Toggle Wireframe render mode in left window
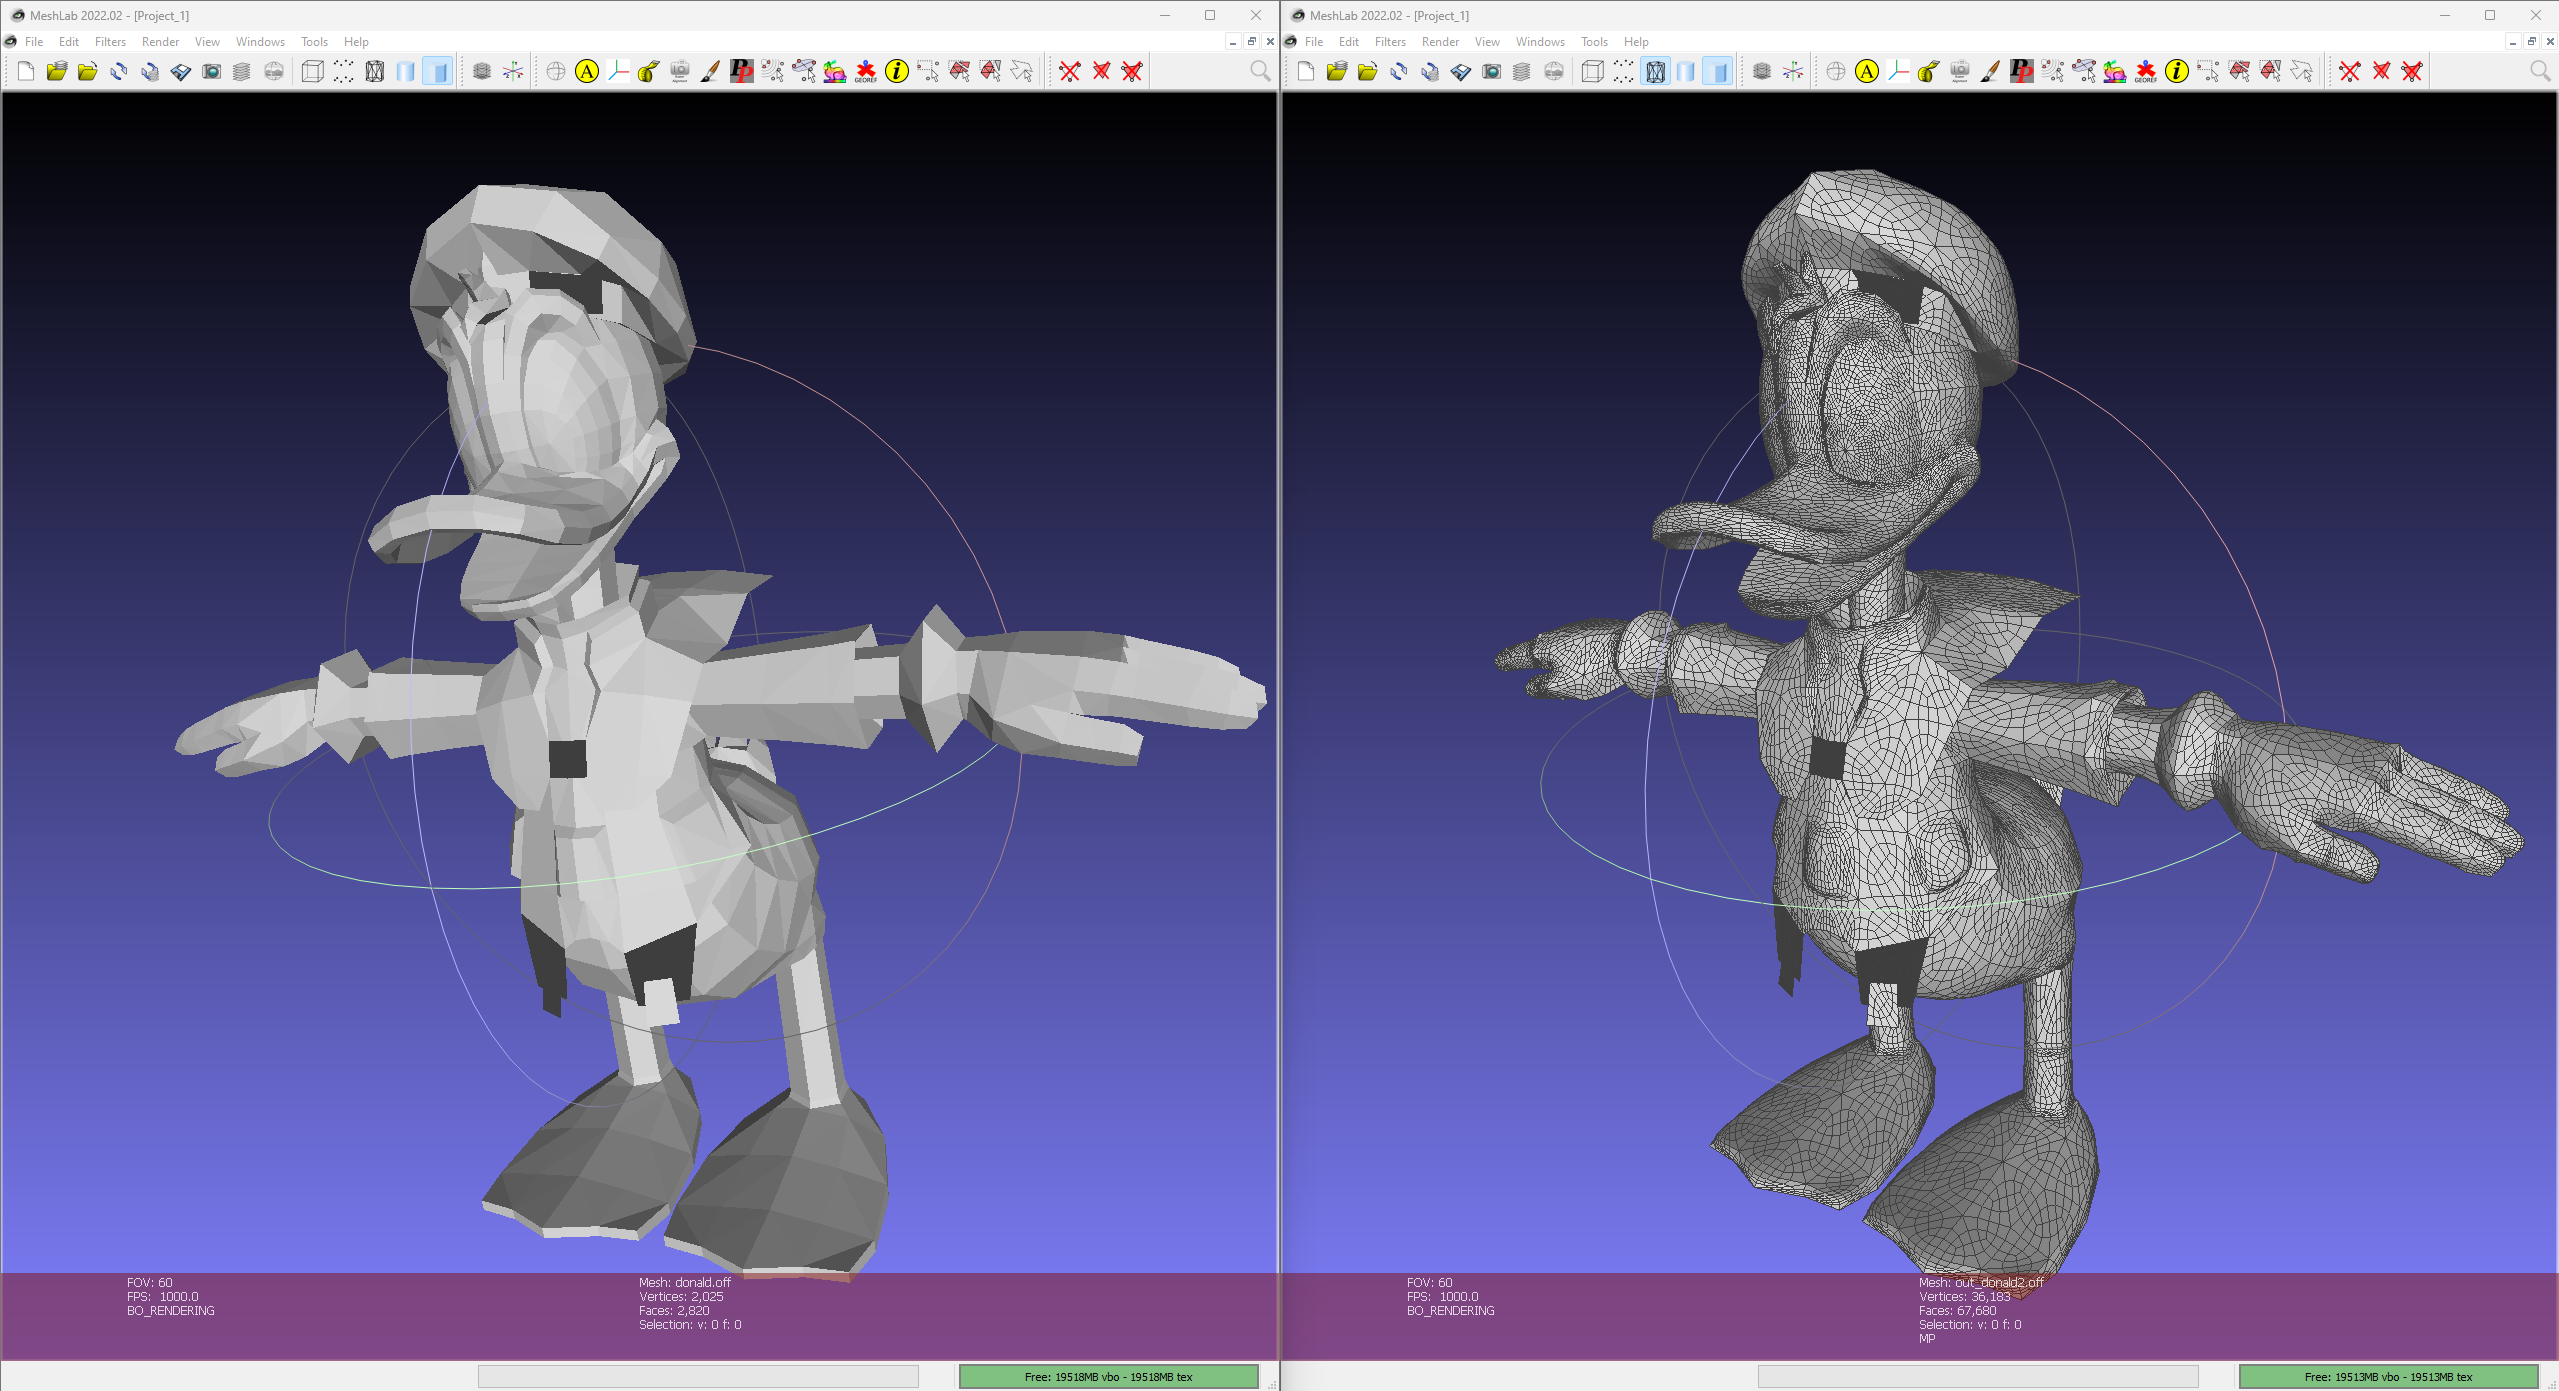The width and height of the screenshot is (2559, 1391). coord(375,71)
